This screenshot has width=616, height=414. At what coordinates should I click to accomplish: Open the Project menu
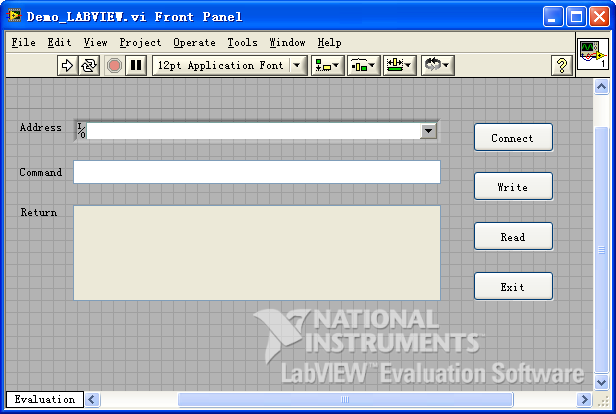coord(140,42)
